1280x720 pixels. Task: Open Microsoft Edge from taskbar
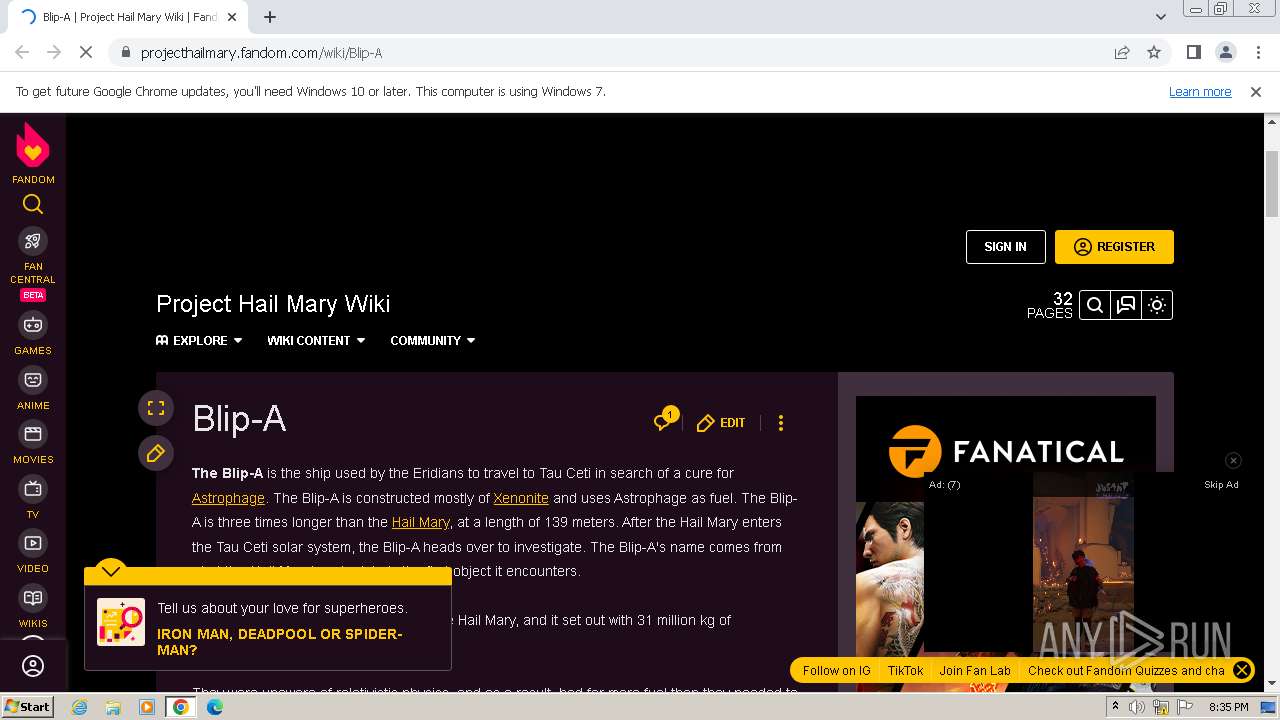click(214, 707)
